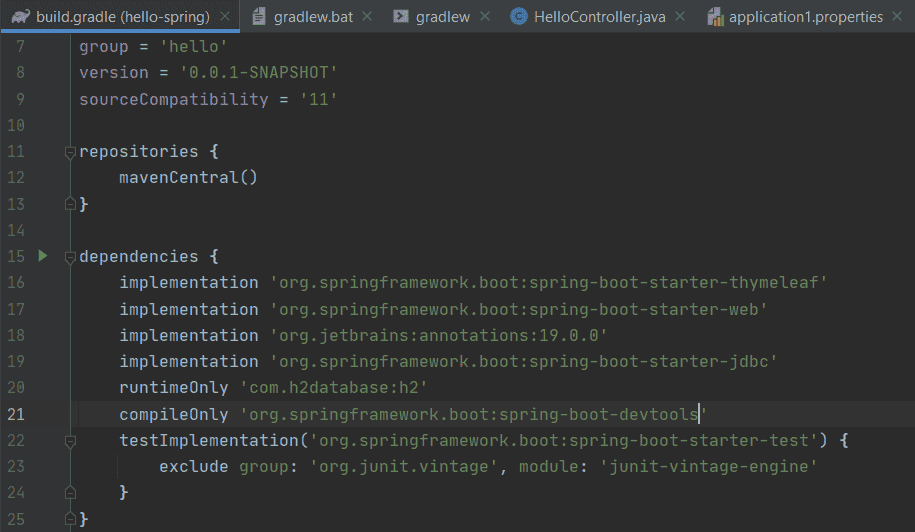
Task: Click implementation keyword on line 18
Action: (188, 335)
